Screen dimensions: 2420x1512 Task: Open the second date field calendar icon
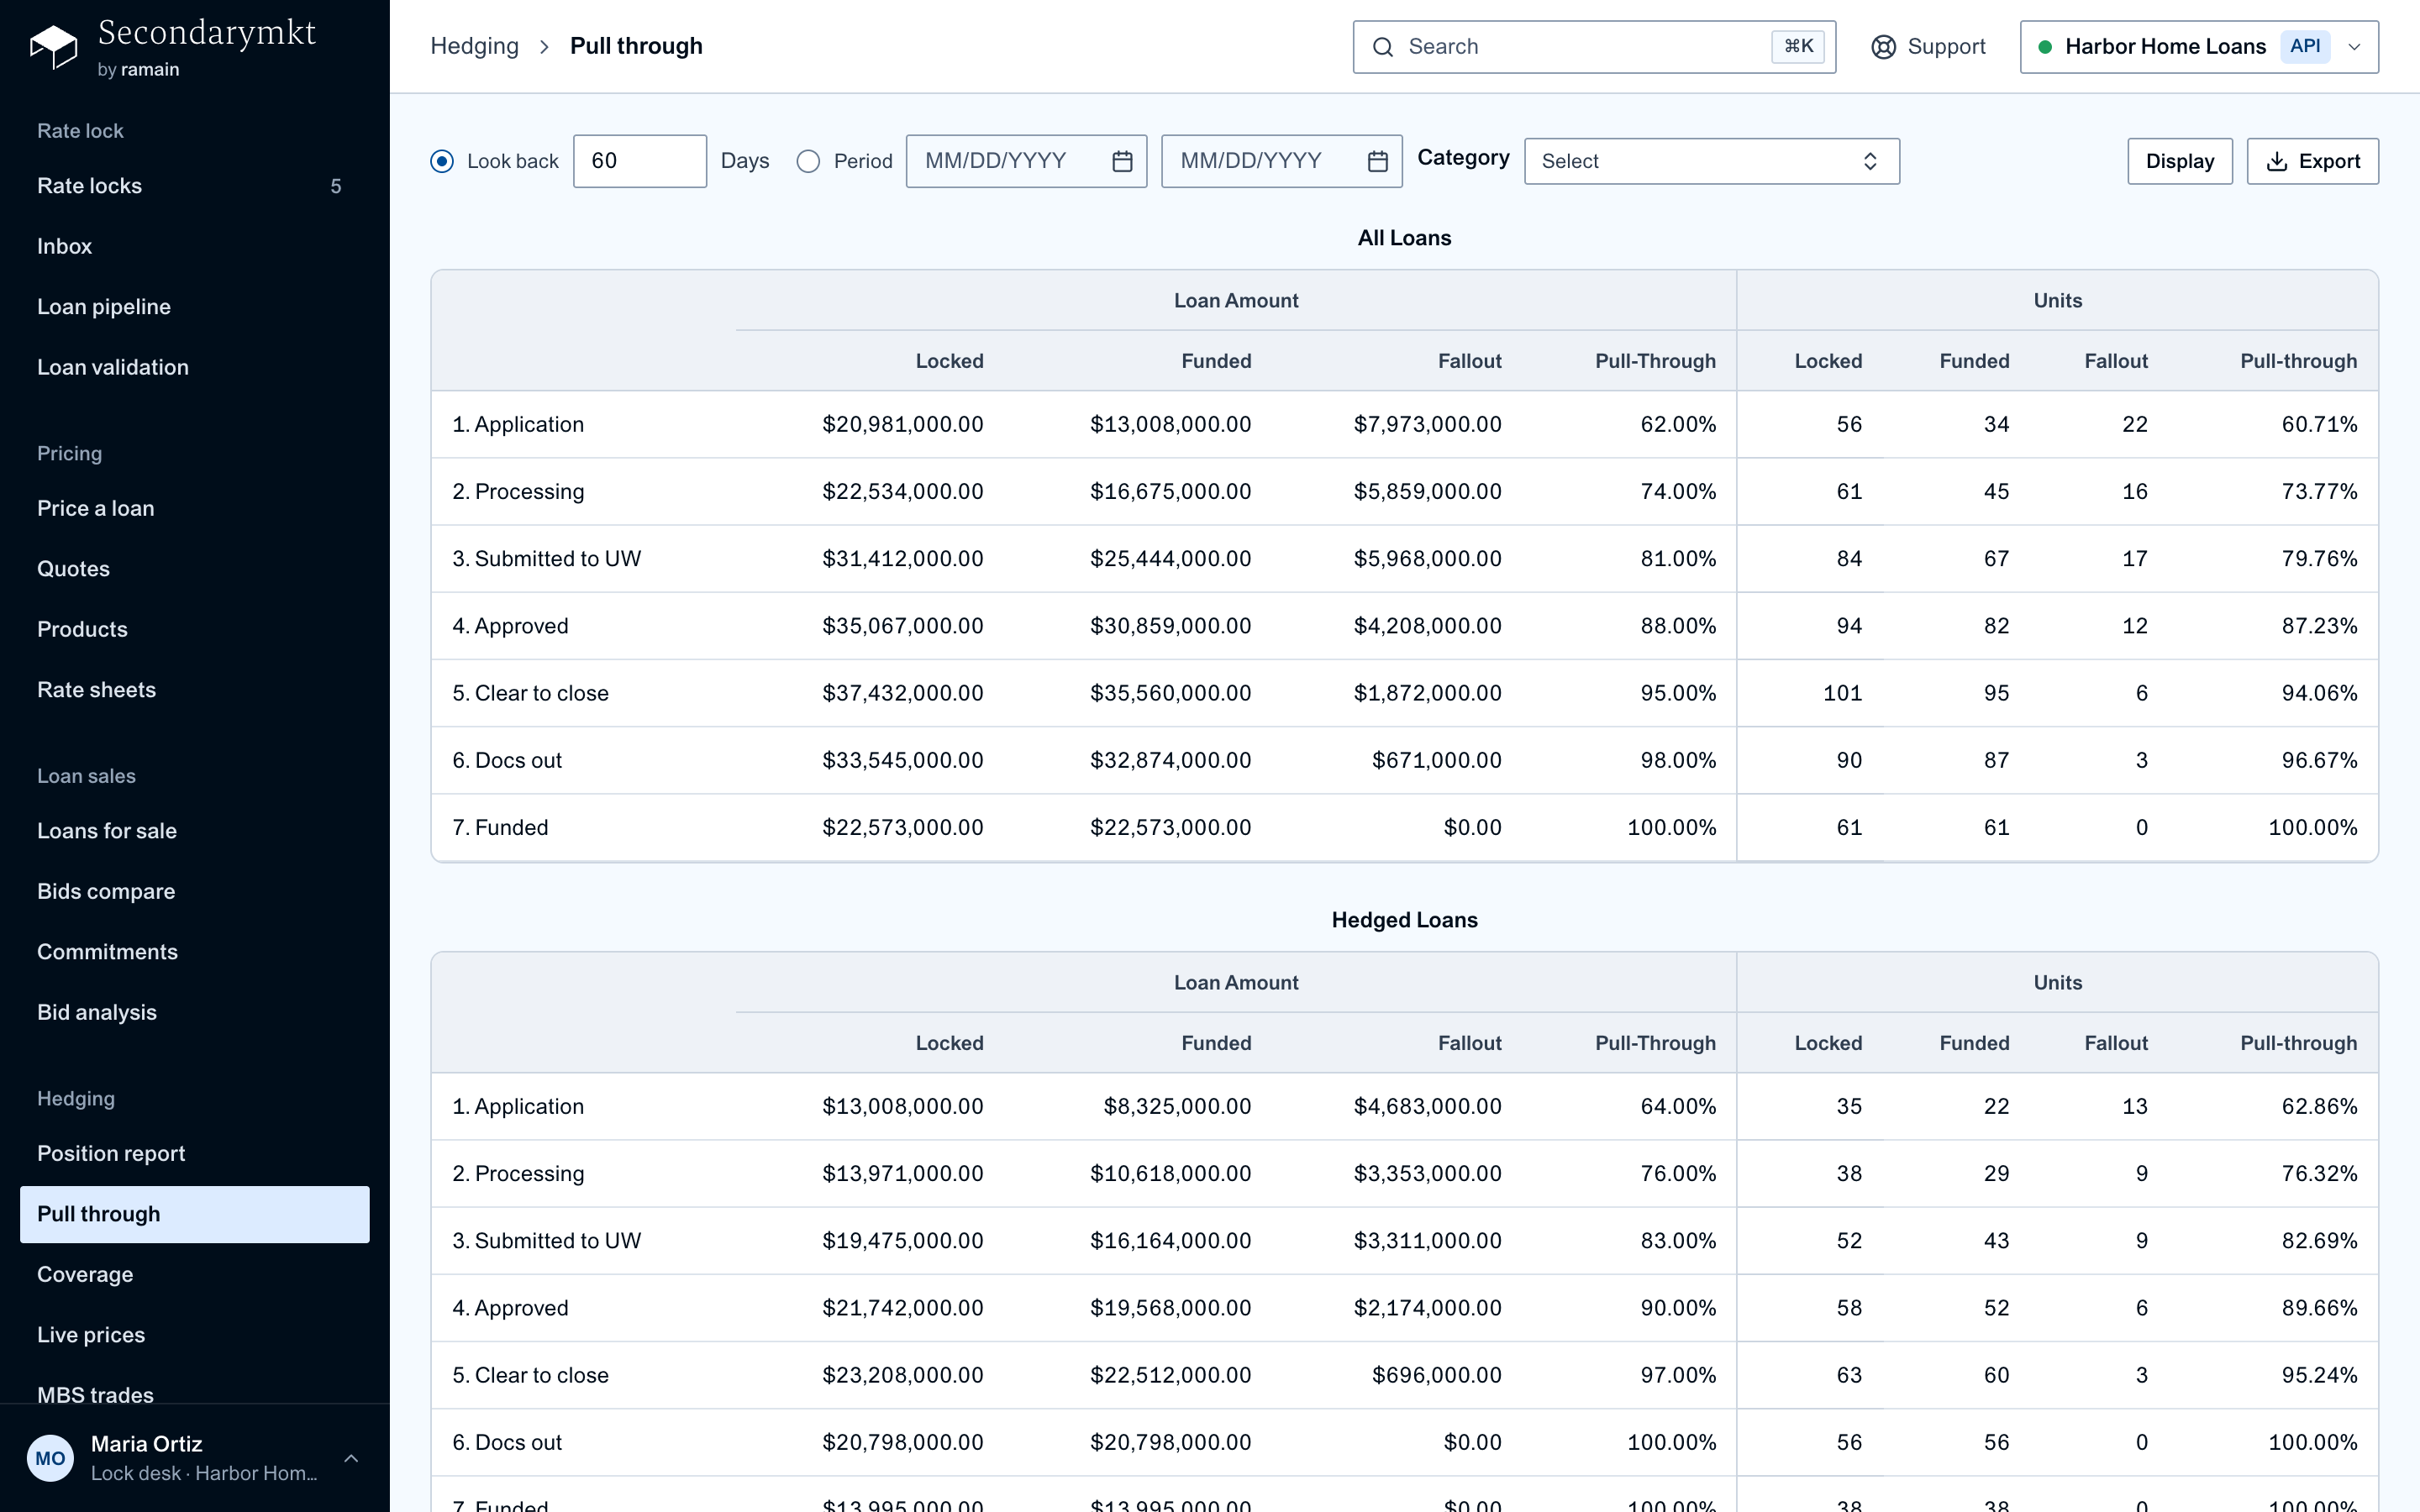(x=1377, y=161)
